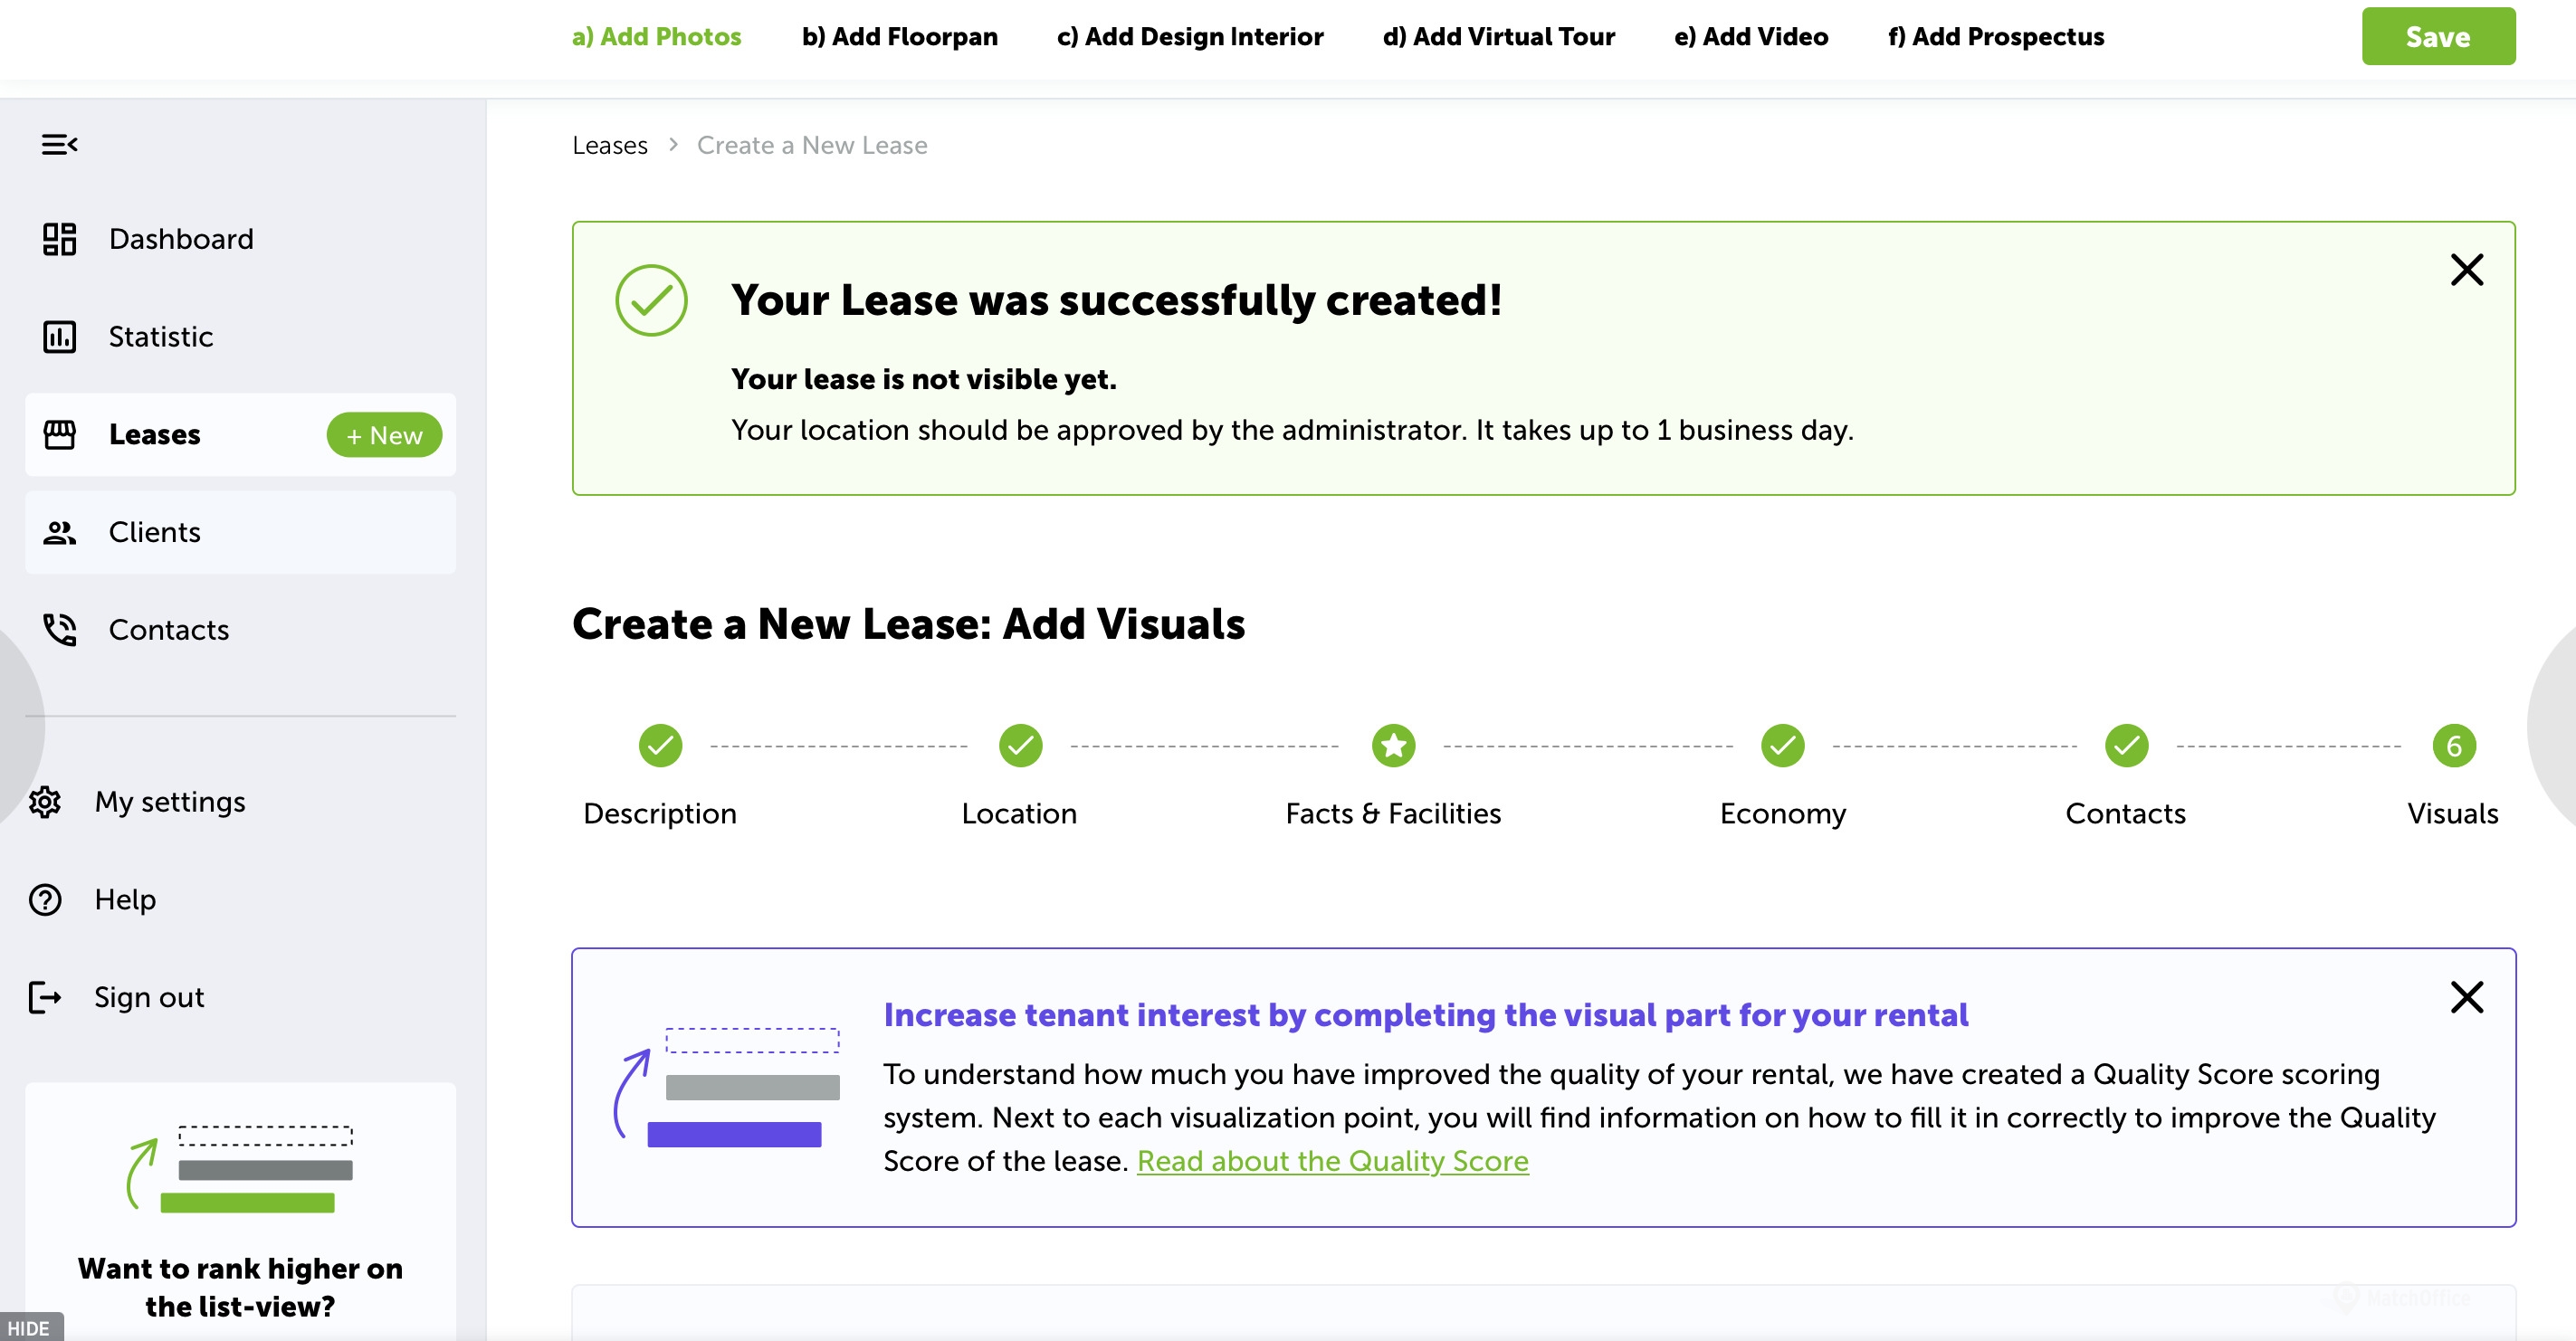Click the Contacts phone icon

pyautogui.click(x=59, y=630)
